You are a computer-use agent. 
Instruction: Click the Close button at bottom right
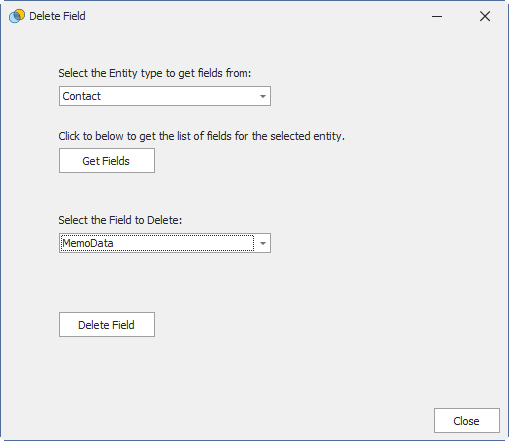click(467, 421)
